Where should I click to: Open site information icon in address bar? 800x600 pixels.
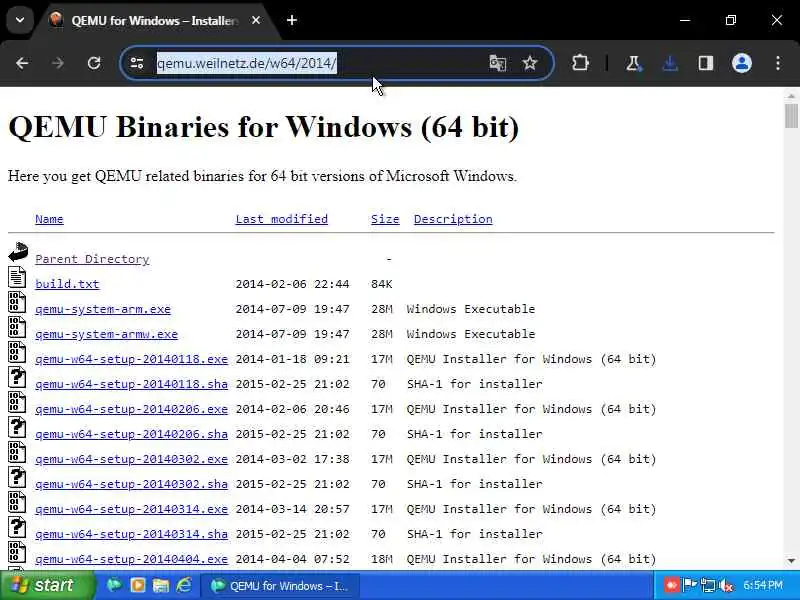137,63
